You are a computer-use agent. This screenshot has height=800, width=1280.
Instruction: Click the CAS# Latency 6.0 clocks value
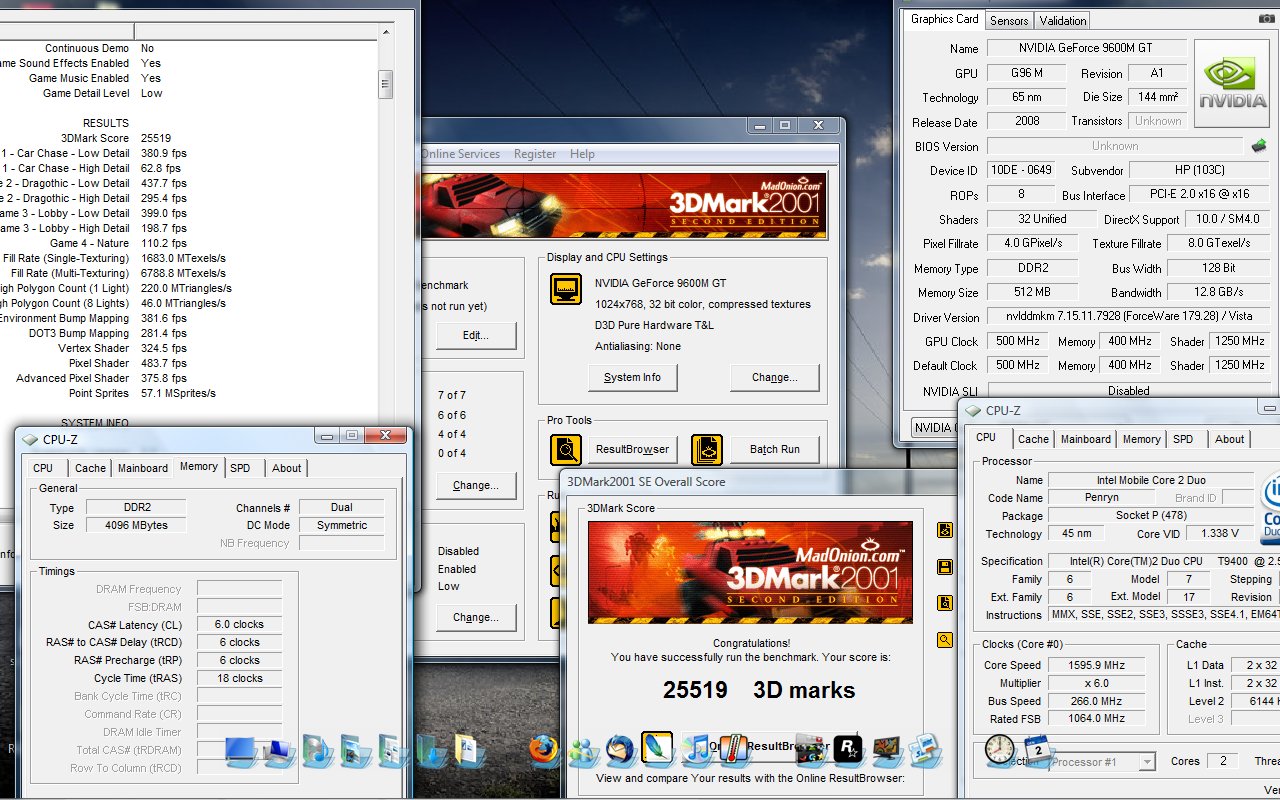click(x=239, y=624)
